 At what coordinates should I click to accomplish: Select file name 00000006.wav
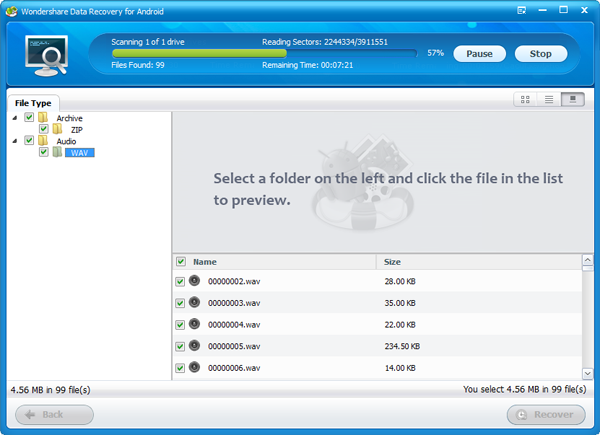point(234,368)
